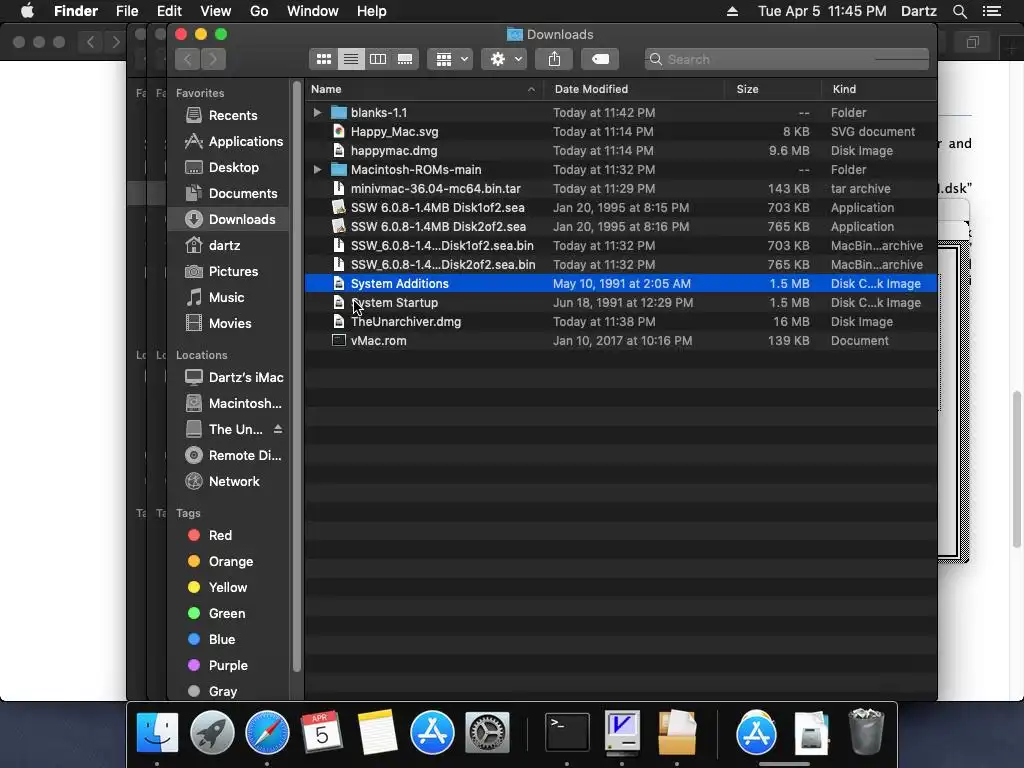Select SSW 6.0.8-1.4MB Disk2of2.sea
Image resolution: width=1024 pixels, height=768 pixels.
[620, 227]
